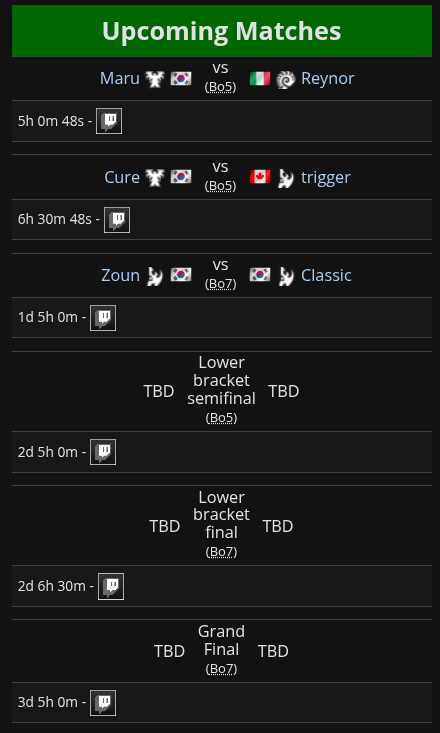This screenshot has height=733, width=440.
Task: Click trigger's Protoss race icon
Action: coord(285,178)
